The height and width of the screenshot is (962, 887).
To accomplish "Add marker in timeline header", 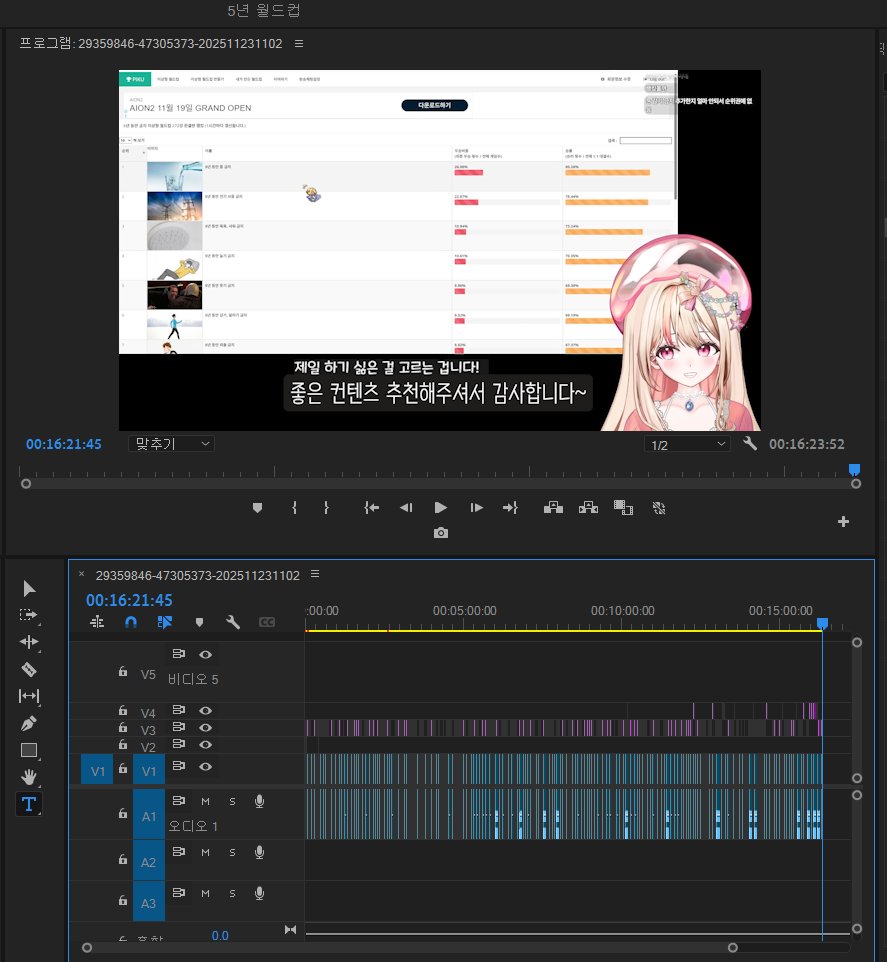I will pyautogui.click(x=199, y=622).
